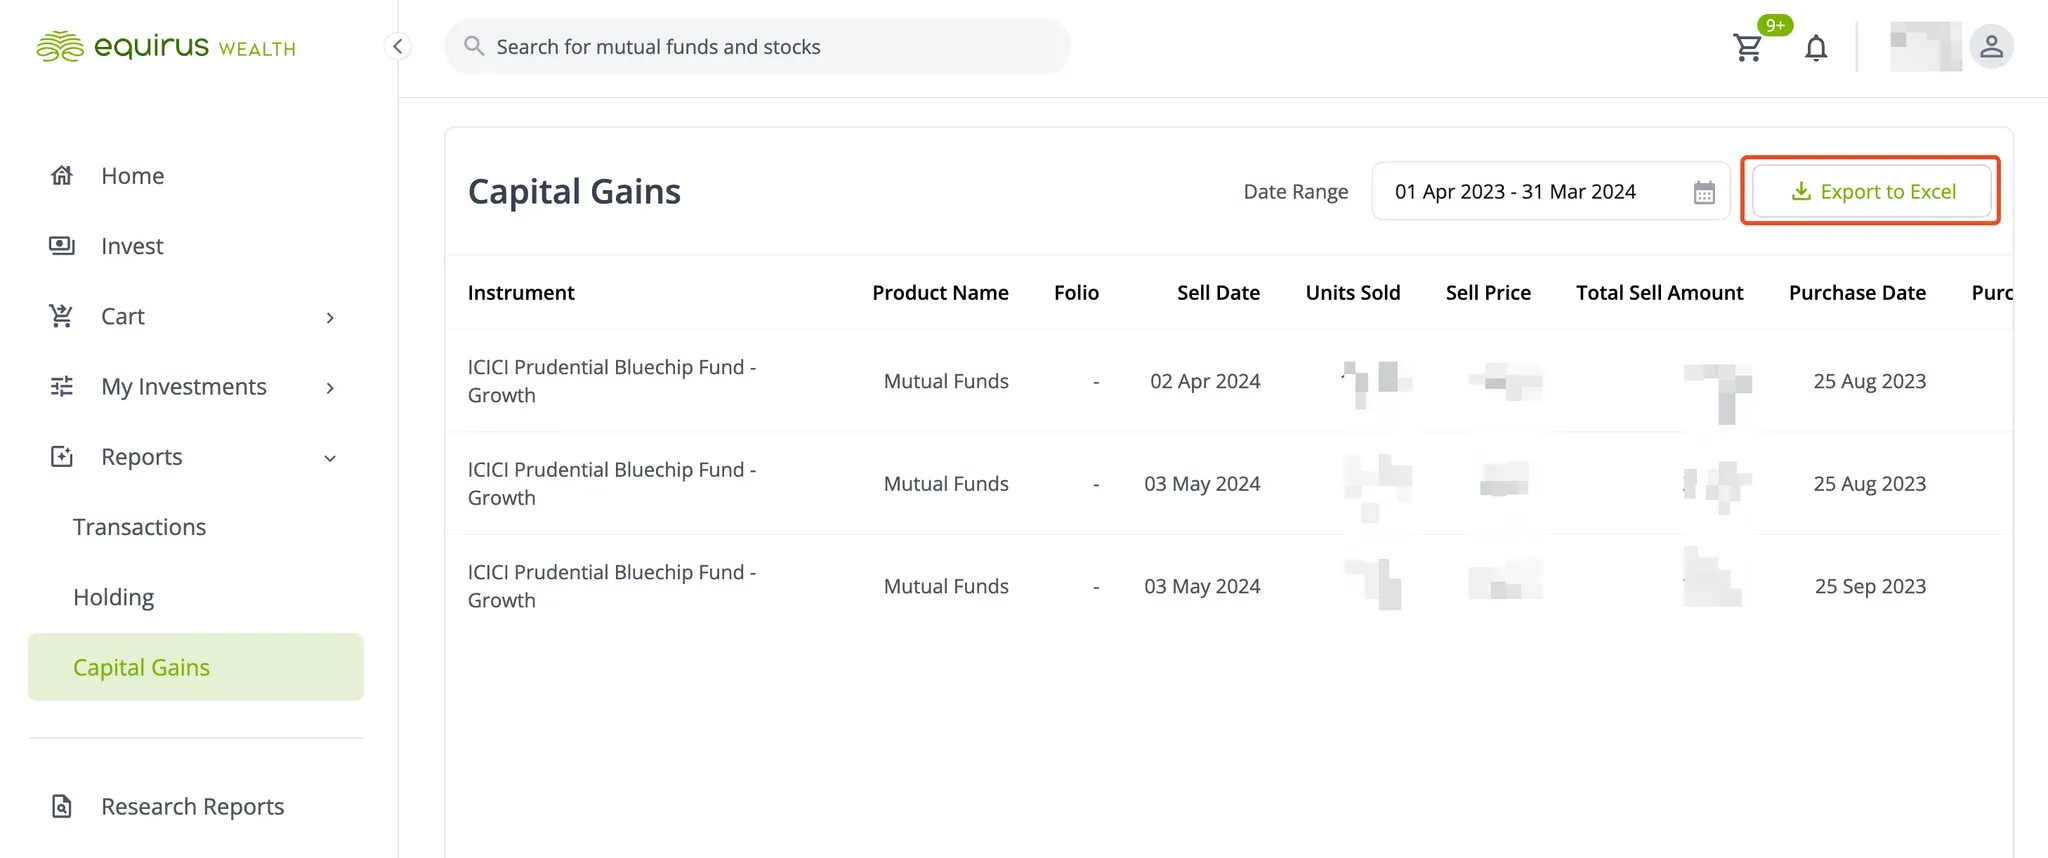Click the search magnifier icon
The width and height of the screenshot is (2048, 858).
click(474, 46)
